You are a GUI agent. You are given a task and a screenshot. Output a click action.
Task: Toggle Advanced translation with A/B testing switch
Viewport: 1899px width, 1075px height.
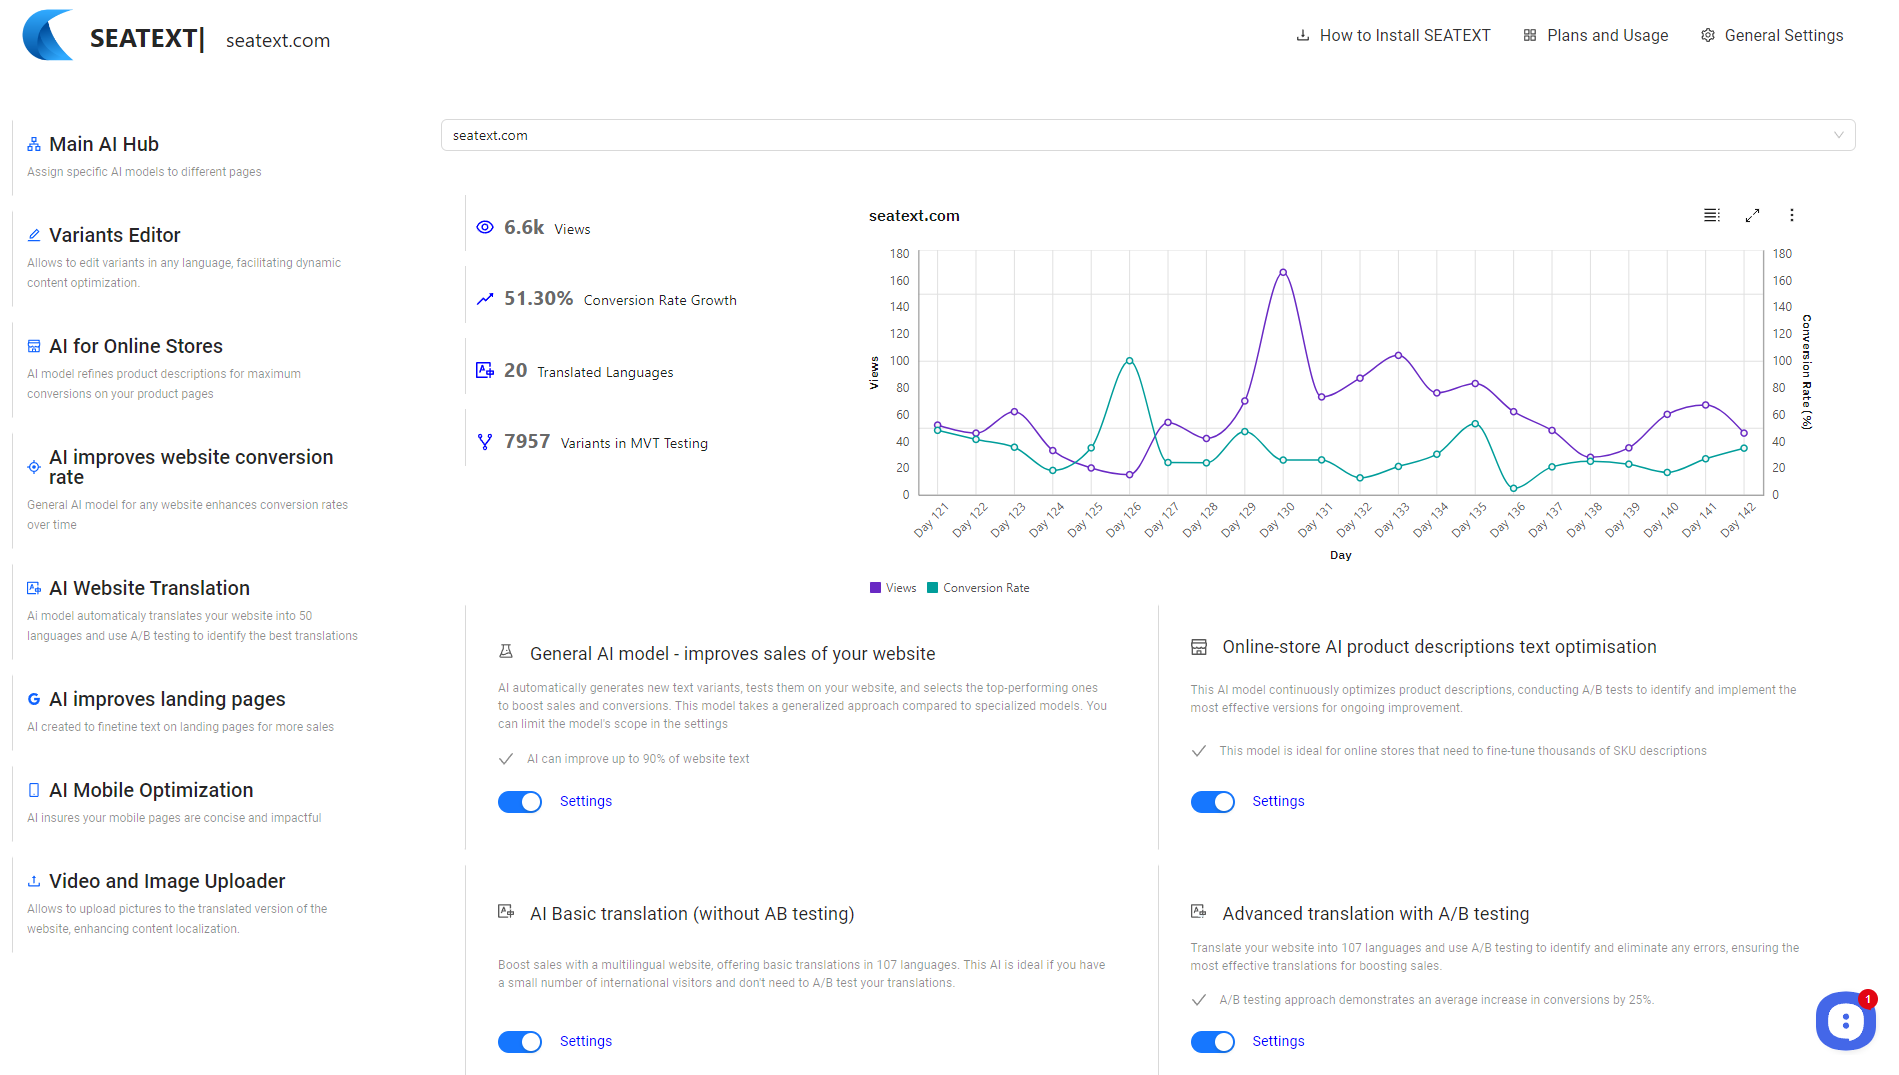tap(1213, 1042)
